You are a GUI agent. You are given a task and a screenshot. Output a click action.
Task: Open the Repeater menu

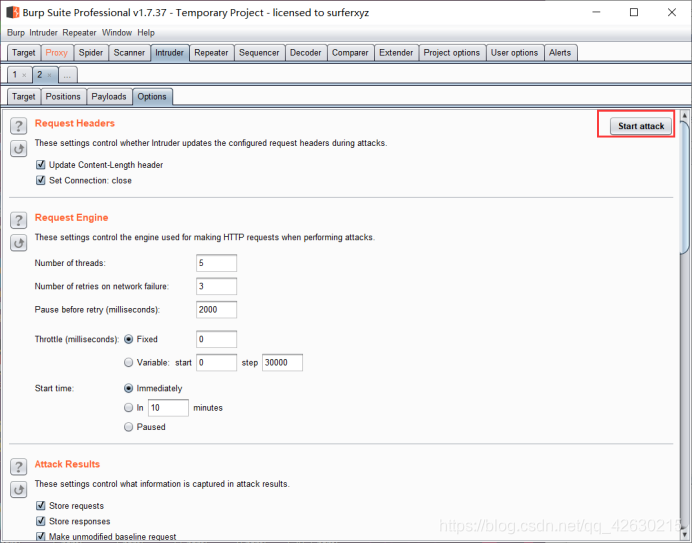pyautogui.click(x=79, y=33)
